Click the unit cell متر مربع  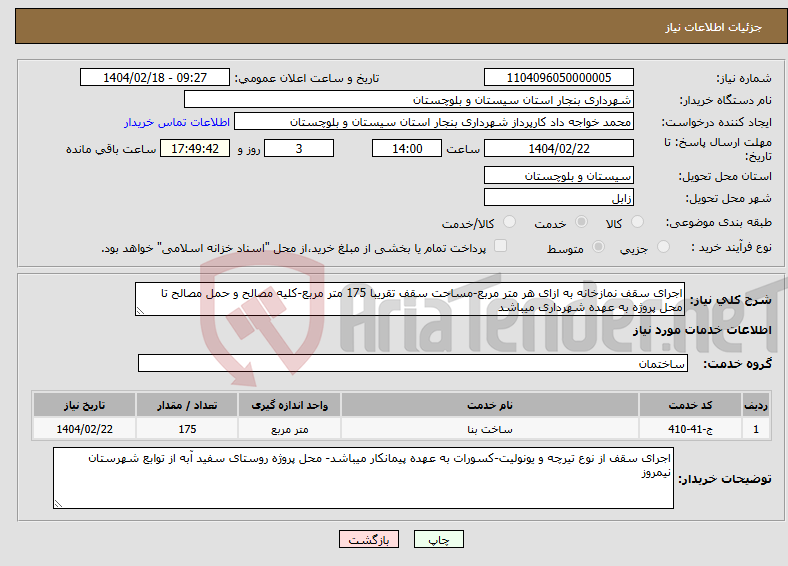(289, 429)
